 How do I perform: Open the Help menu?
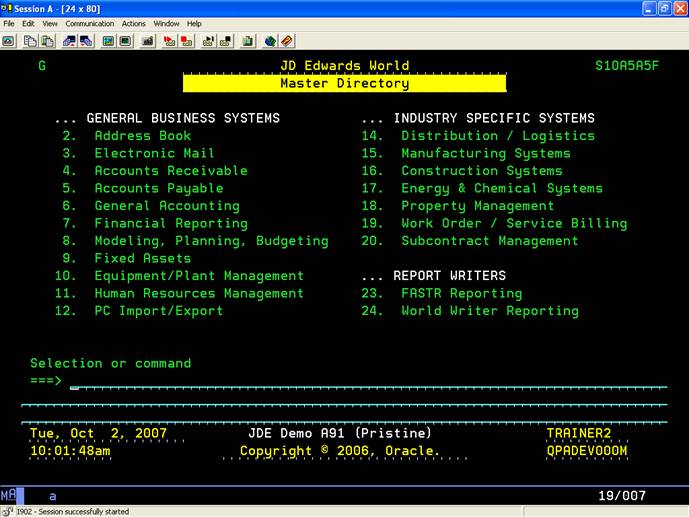(x=194, y=24)
